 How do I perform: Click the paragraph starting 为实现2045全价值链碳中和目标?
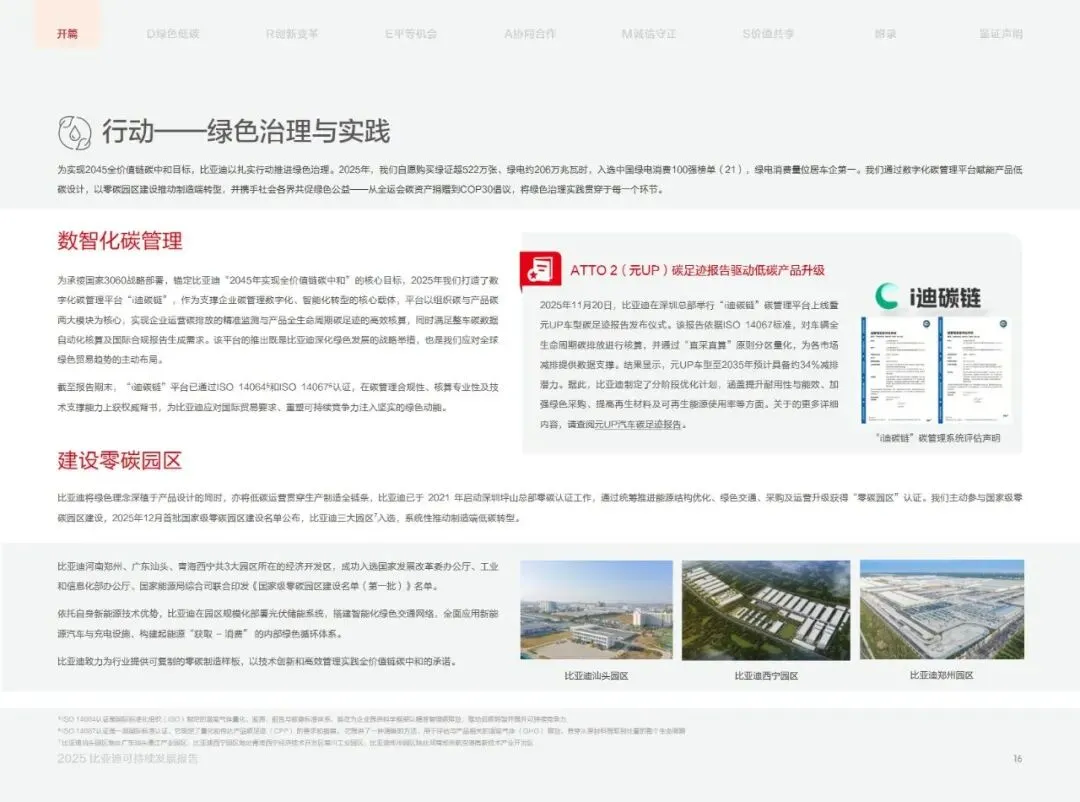[x=540, y=179]
